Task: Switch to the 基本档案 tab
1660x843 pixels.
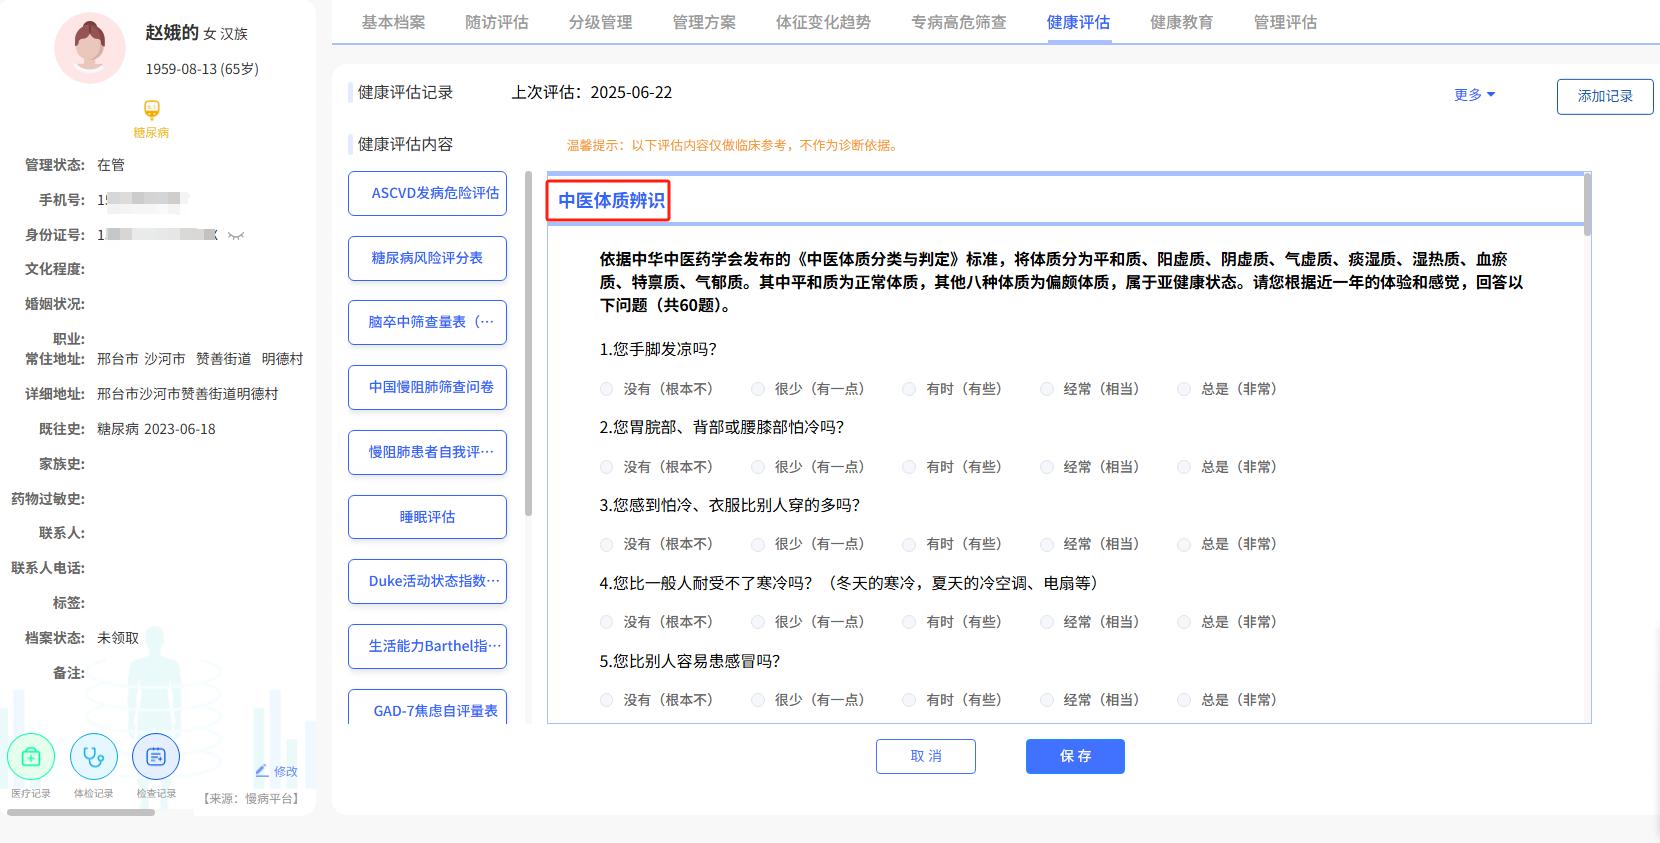Action: click(393, 22)
